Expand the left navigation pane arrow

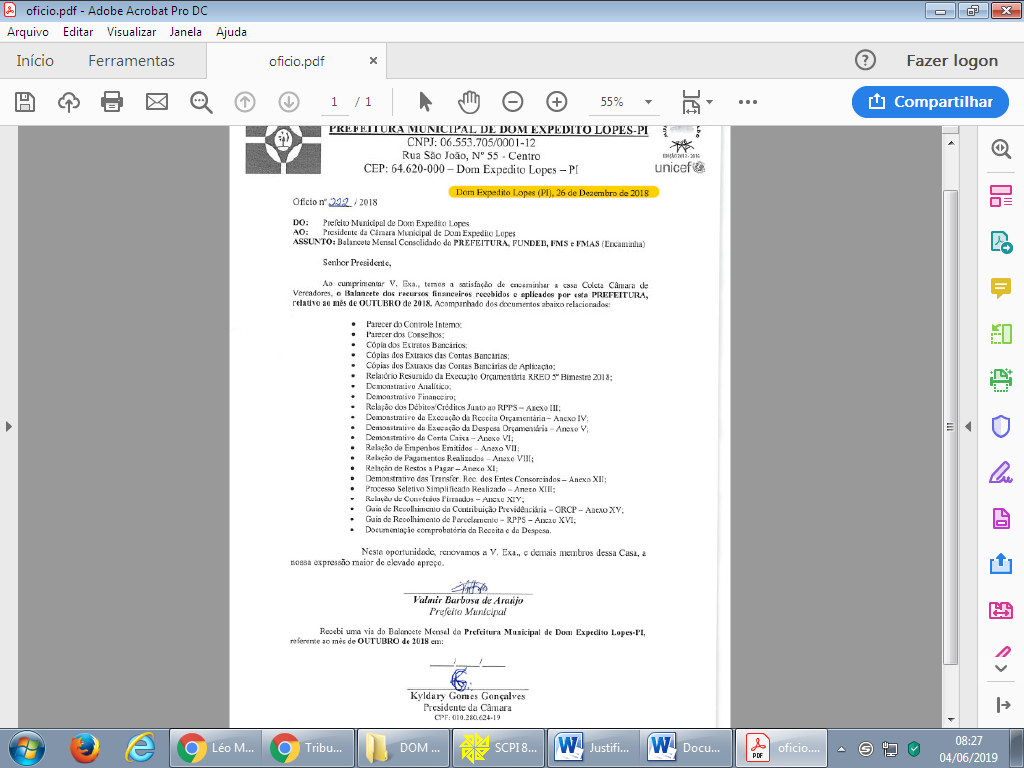(9, 426)
